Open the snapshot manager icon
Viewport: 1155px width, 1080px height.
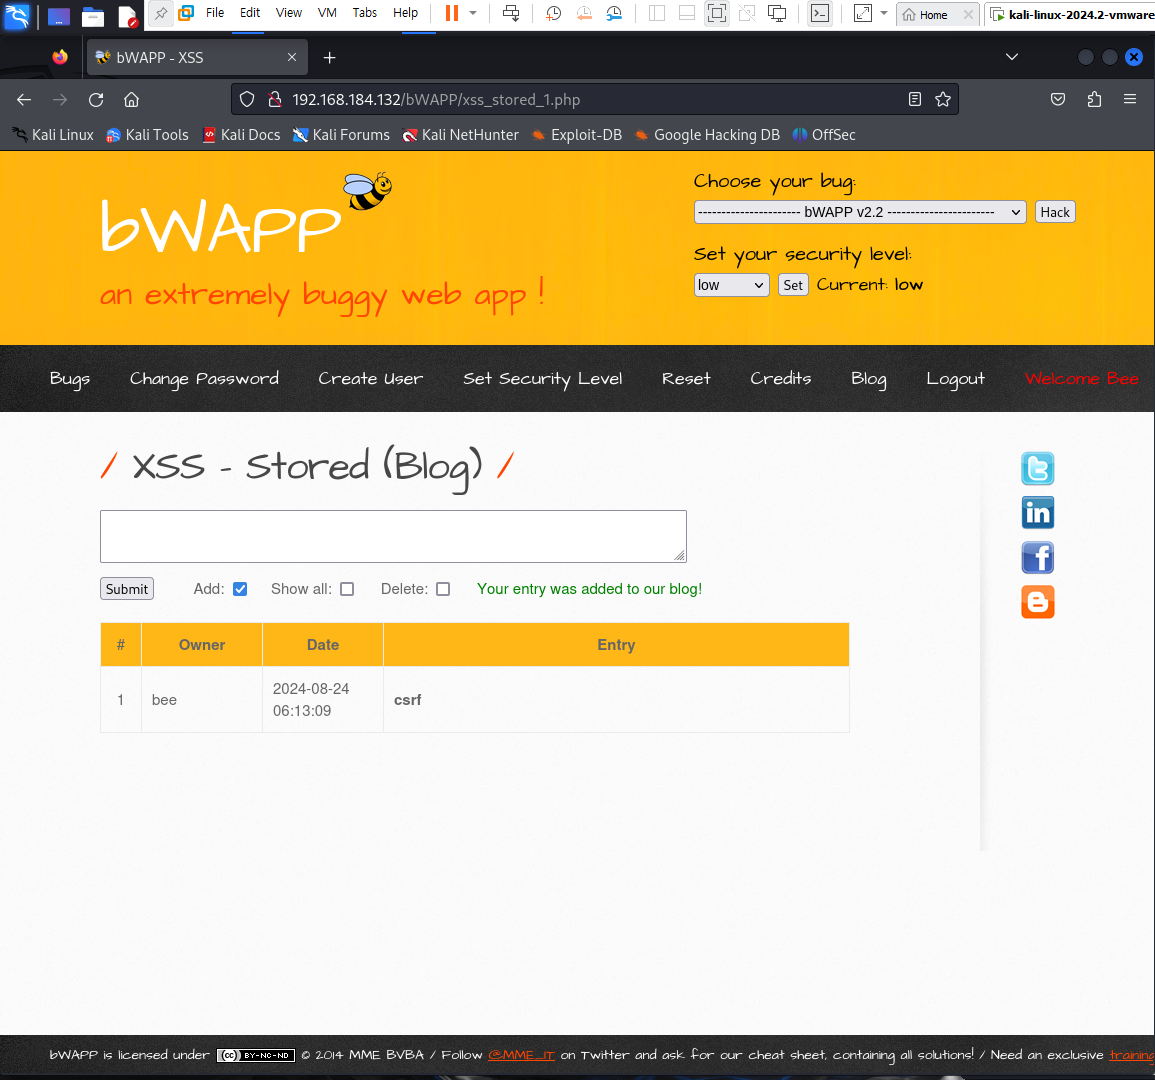(x=614, y=13)
